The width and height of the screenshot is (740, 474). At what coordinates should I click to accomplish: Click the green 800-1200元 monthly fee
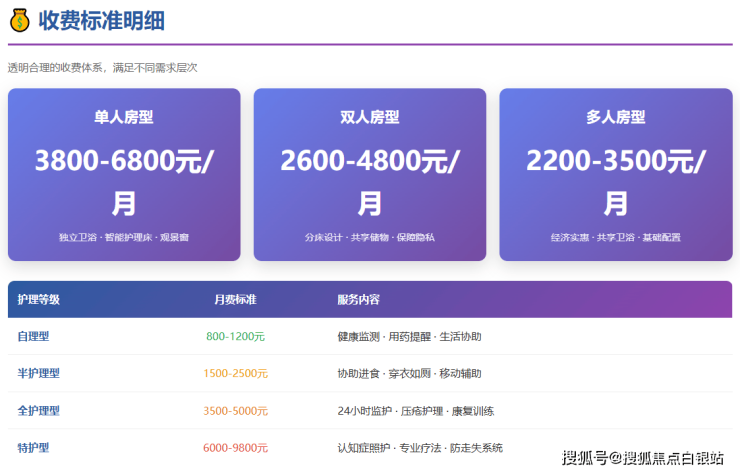point(235,336)
